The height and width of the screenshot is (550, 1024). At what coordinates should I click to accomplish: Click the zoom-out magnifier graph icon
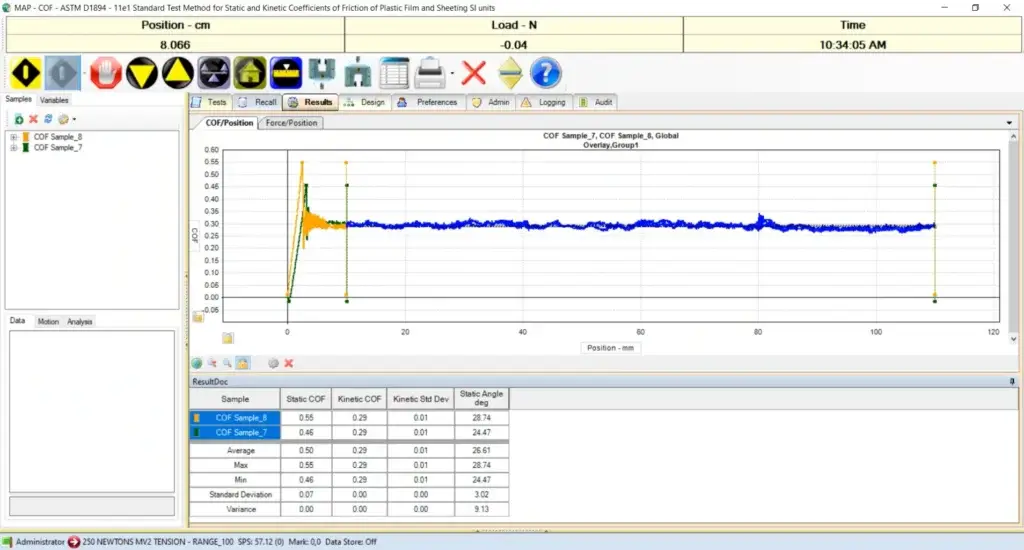(227, 363)
